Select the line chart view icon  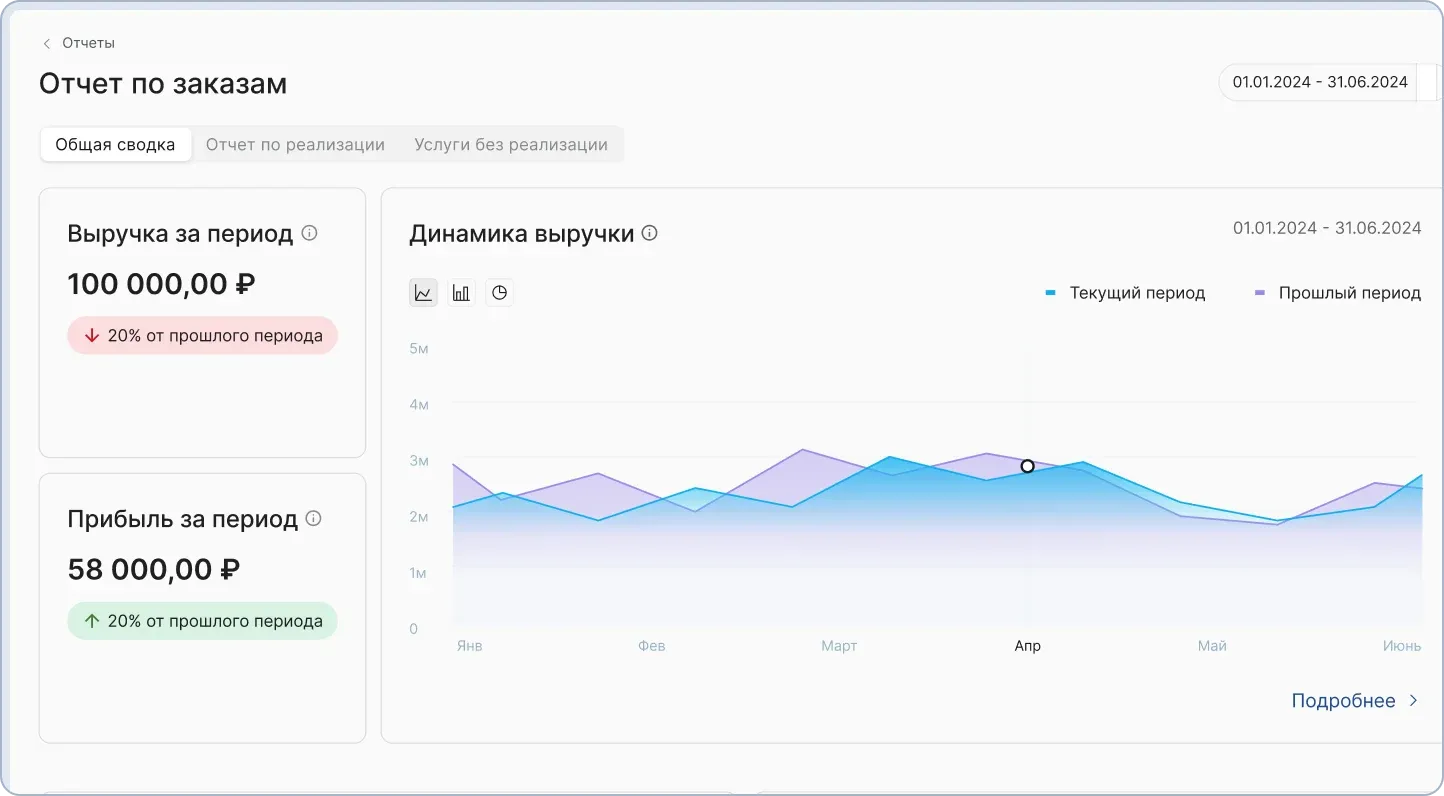pos(423,293)
